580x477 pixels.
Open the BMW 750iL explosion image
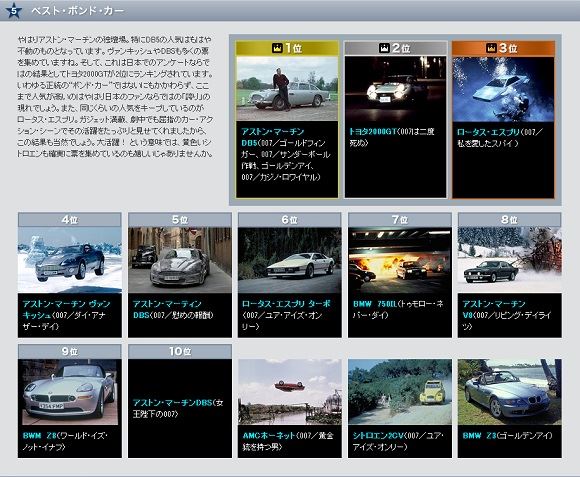point(400,260)
